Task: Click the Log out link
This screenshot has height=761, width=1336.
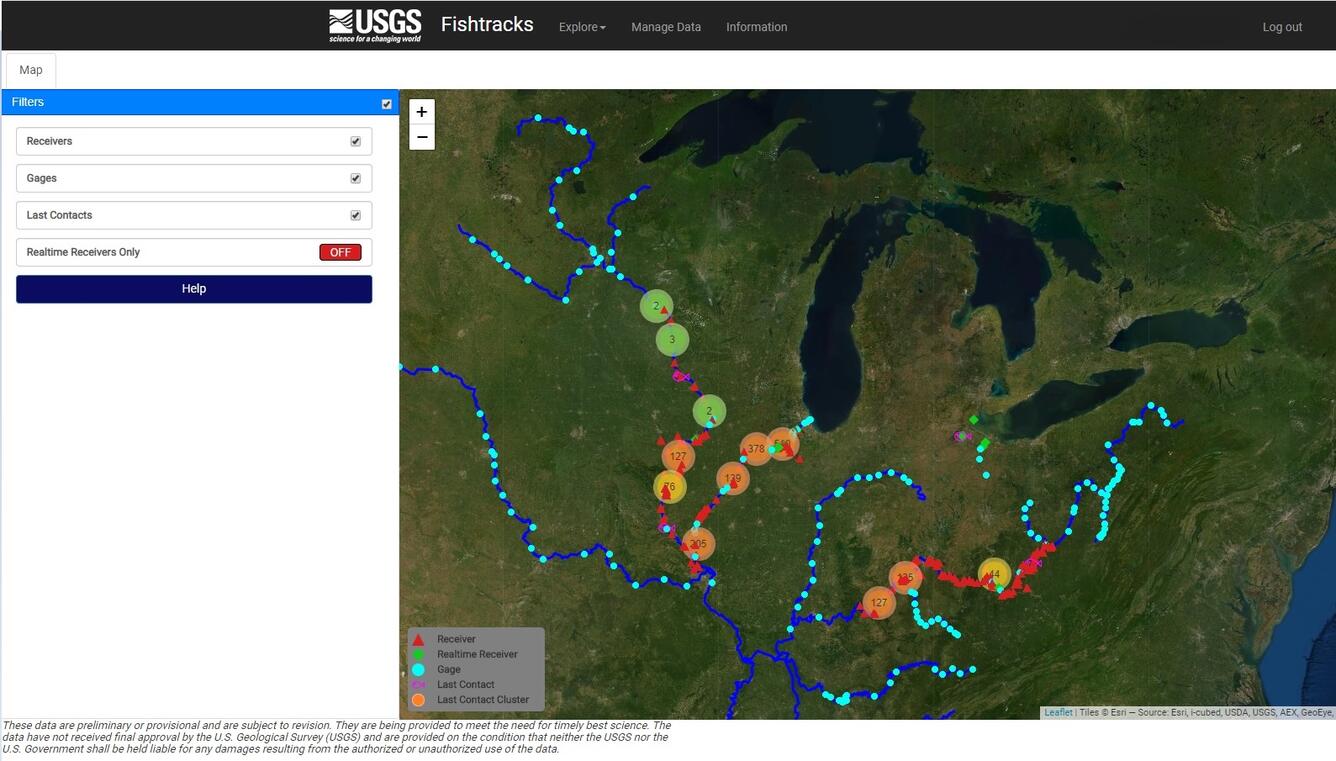Action: [x=1282, y=27]
